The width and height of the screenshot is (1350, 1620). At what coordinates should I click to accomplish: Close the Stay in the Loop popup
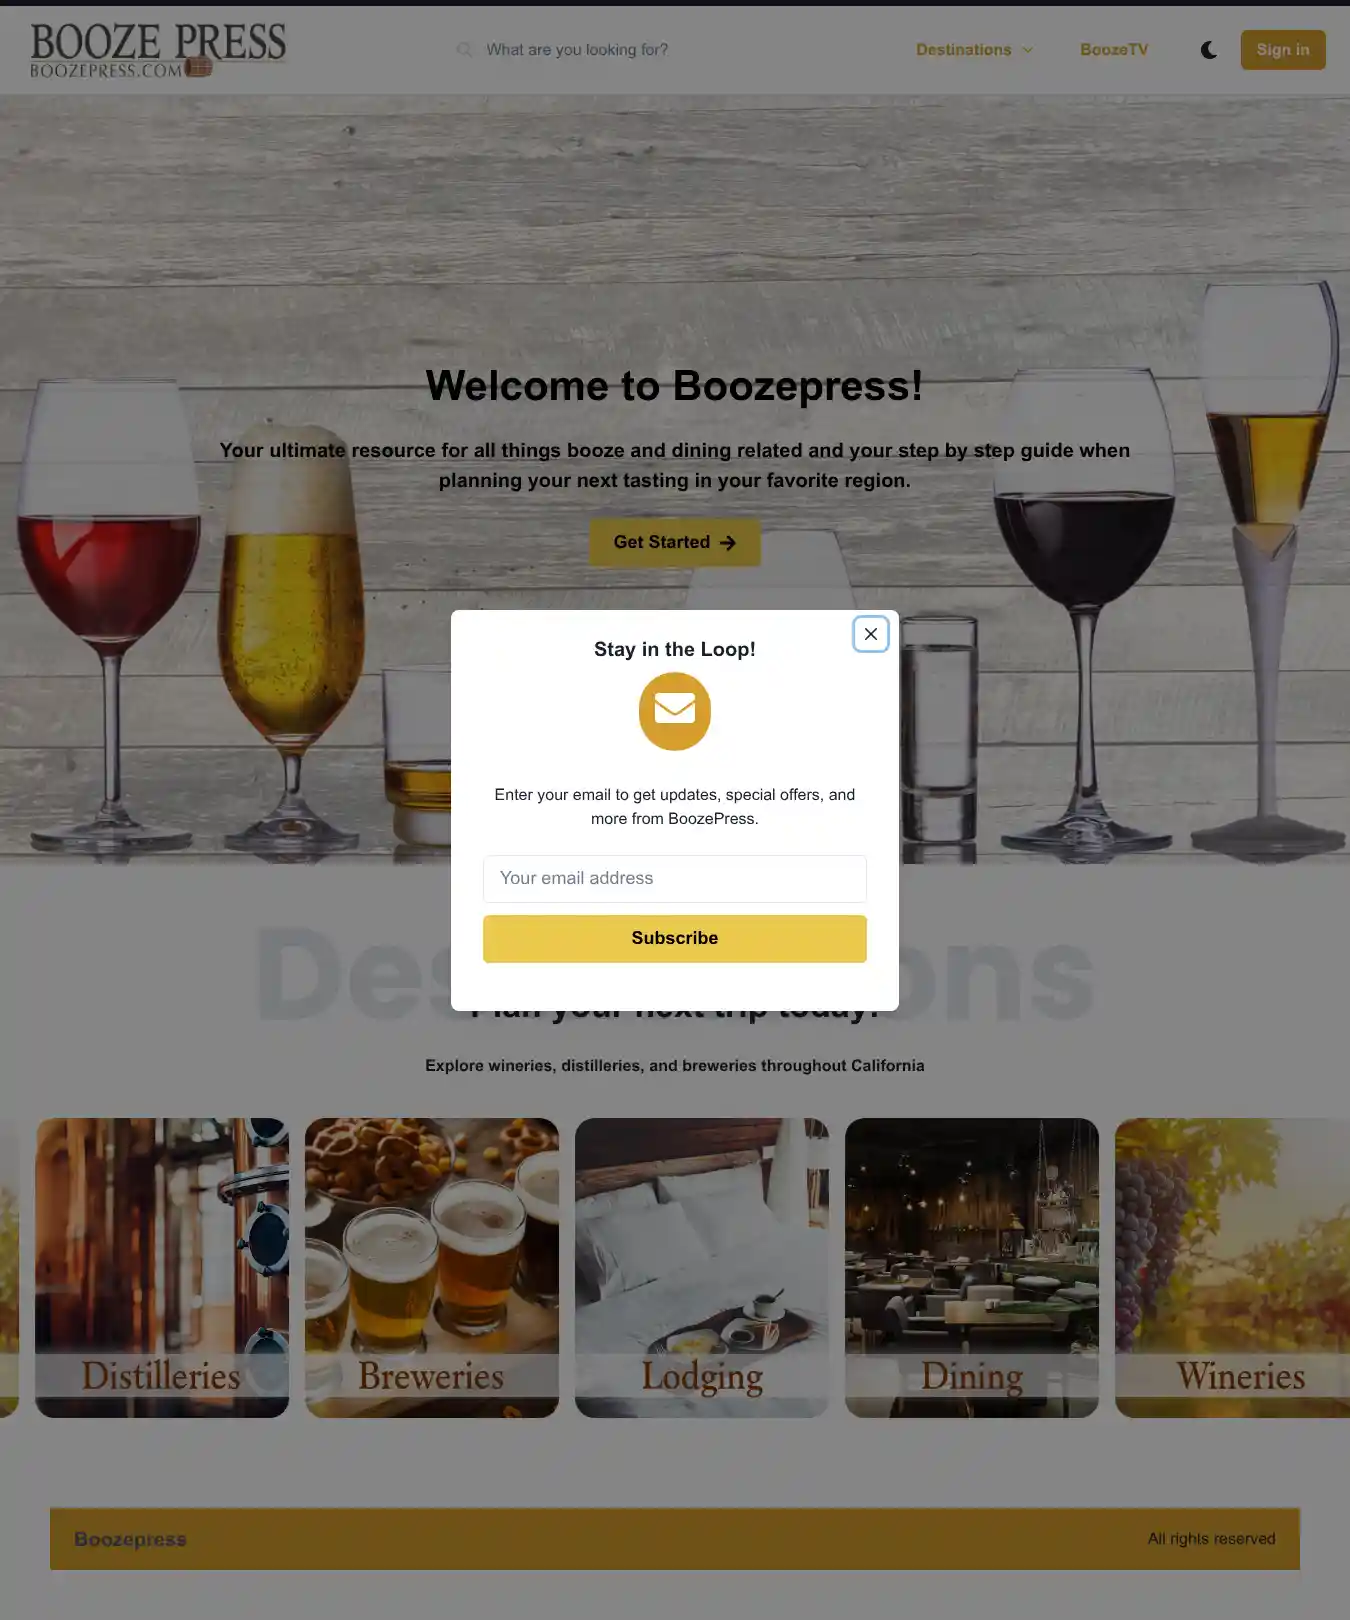[870, 634]
